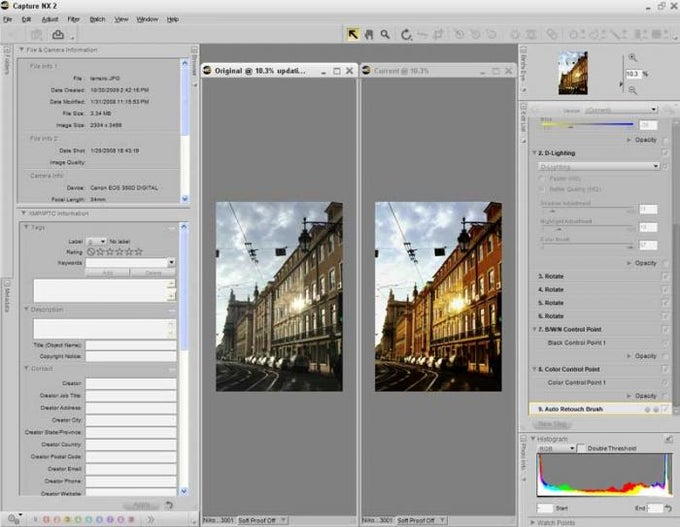This screenshot has width=680, height=527.
Task: Click the Straighten tool in the toolbar
Action: click(422, 35)
